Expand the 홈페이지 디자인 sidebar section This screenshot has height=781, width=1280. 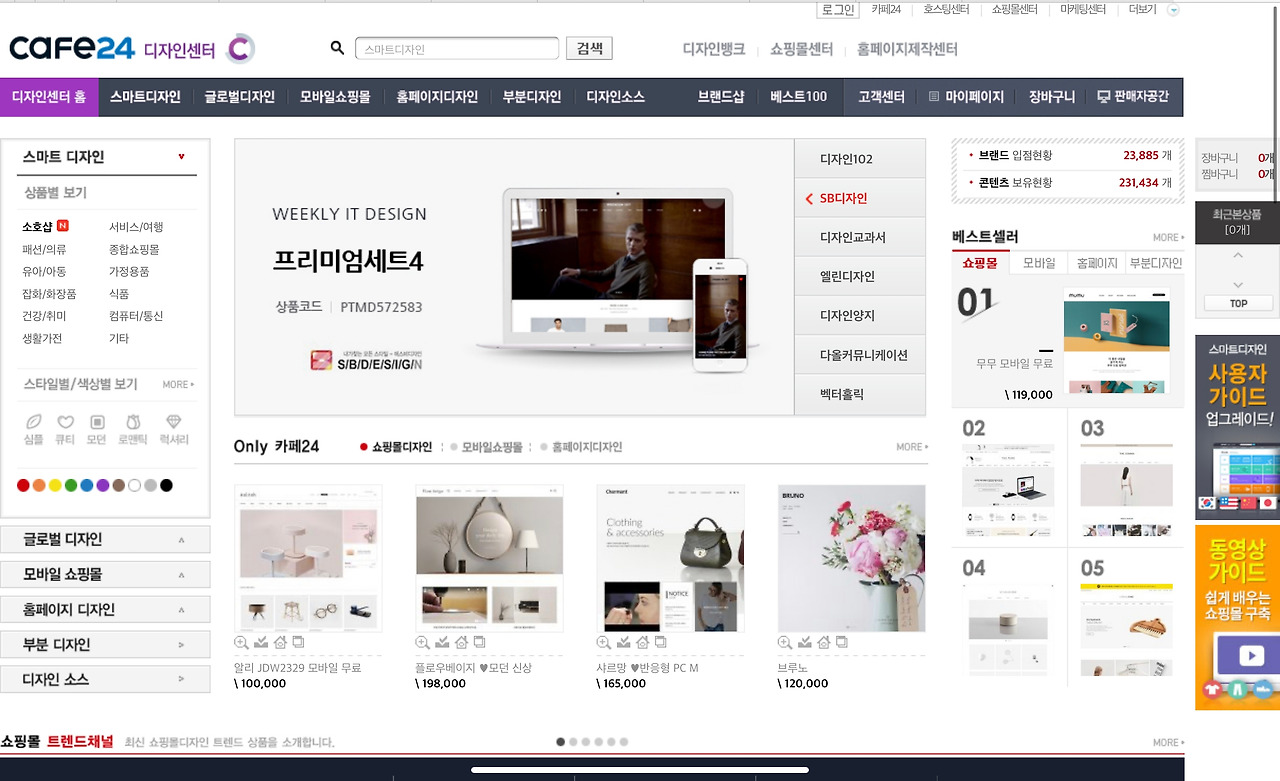(x=105, y=610)
